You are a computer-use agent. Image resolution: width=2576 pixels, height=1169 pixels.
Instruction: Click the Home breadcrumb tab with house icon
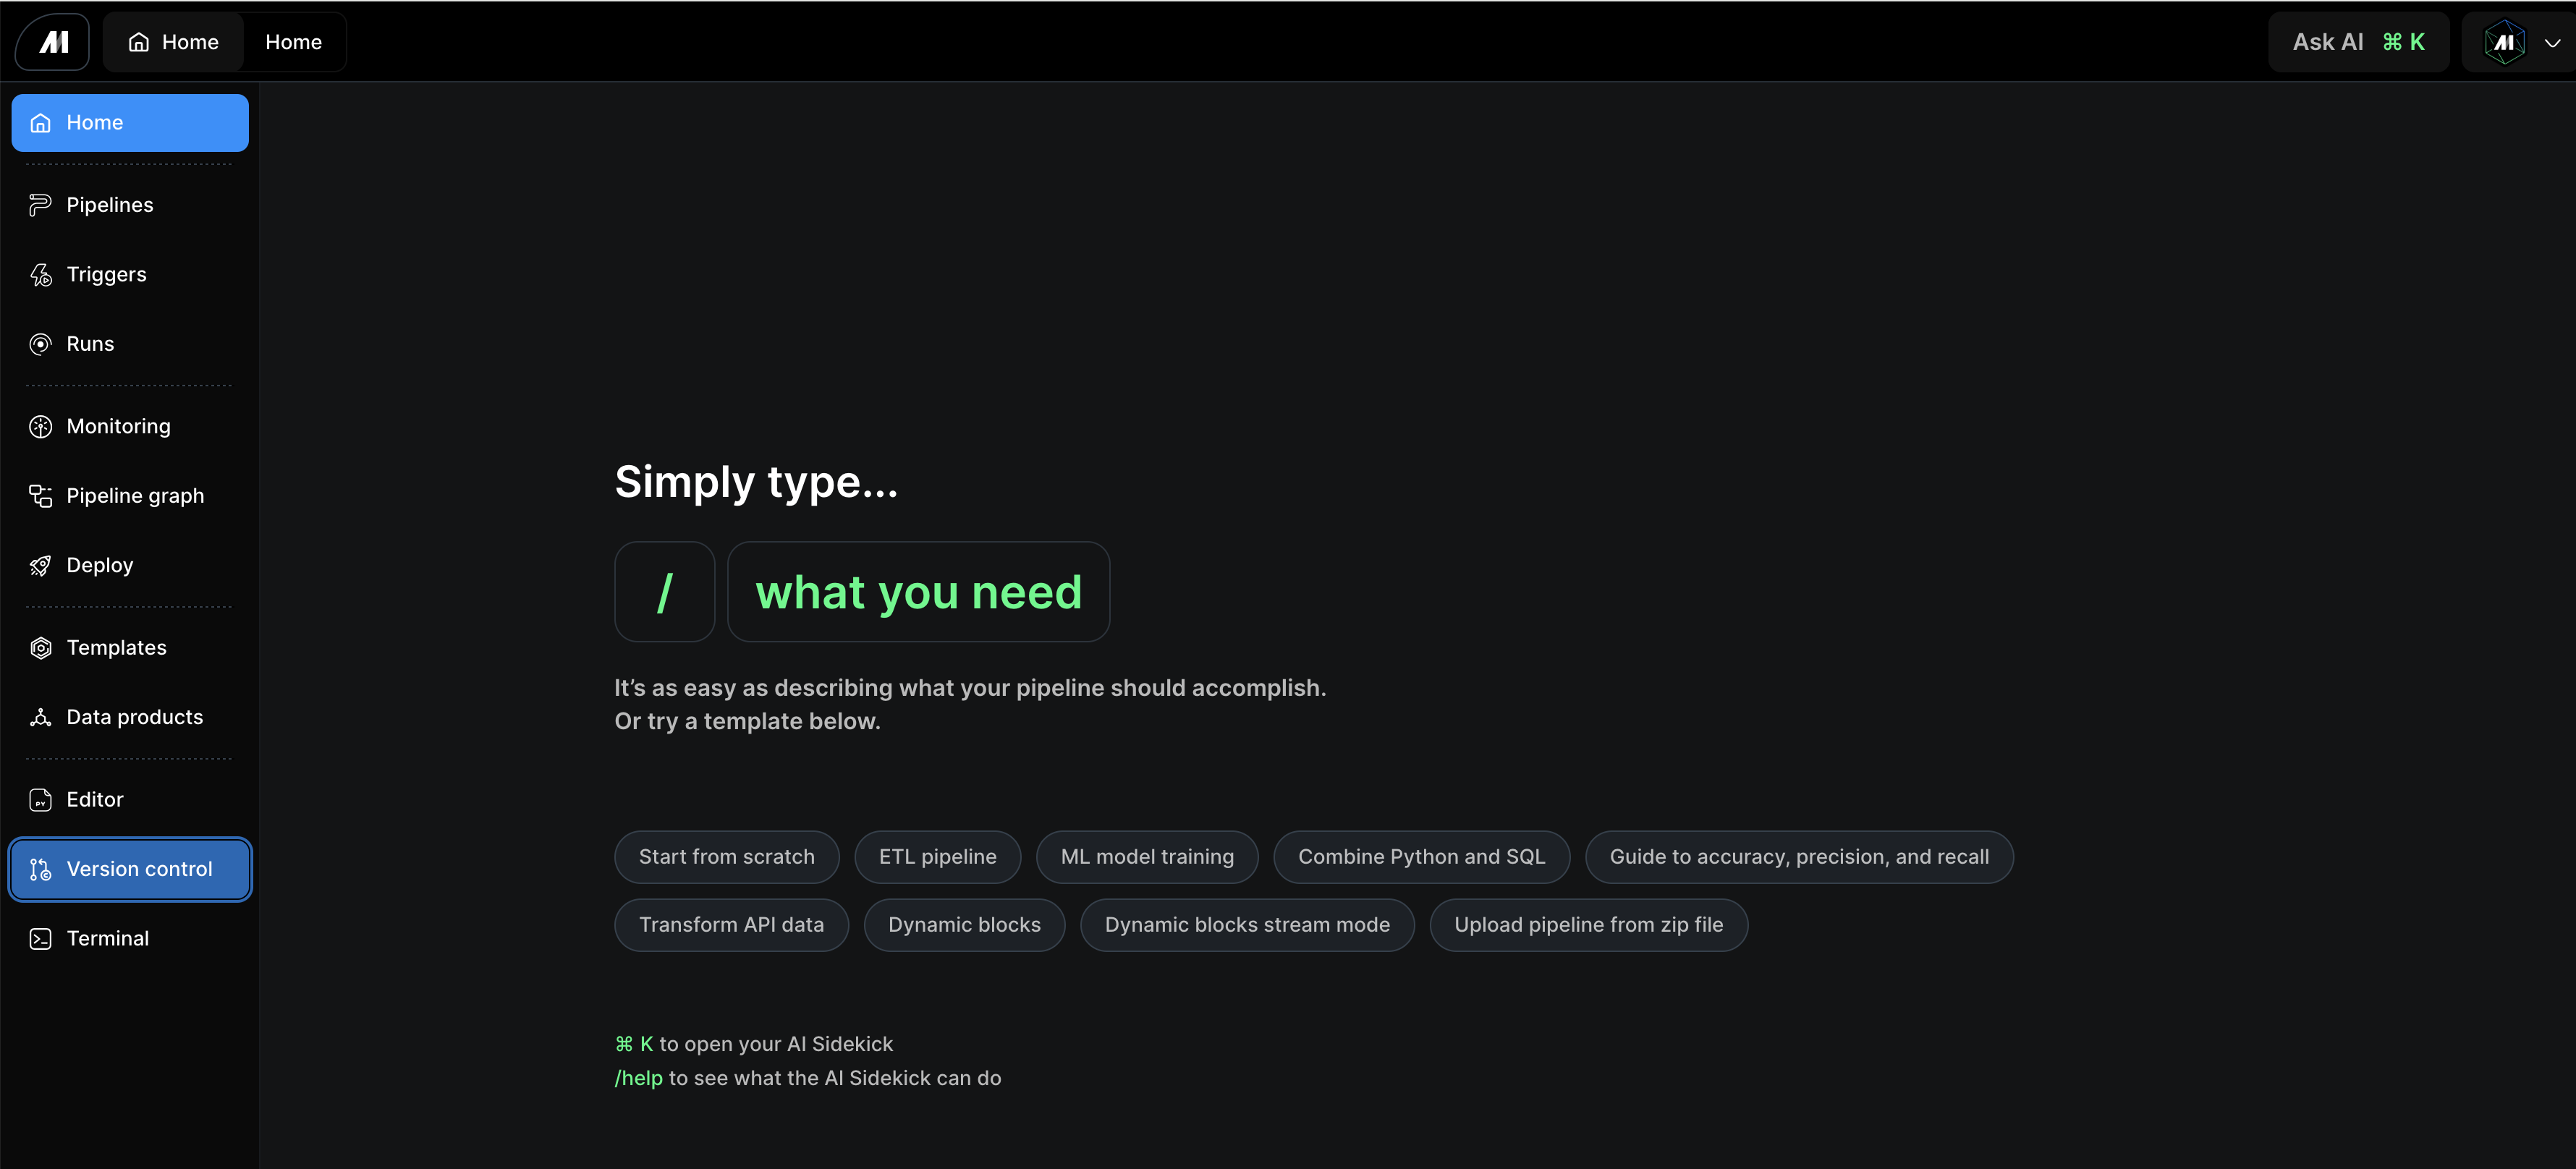click(x=174, y=42)
